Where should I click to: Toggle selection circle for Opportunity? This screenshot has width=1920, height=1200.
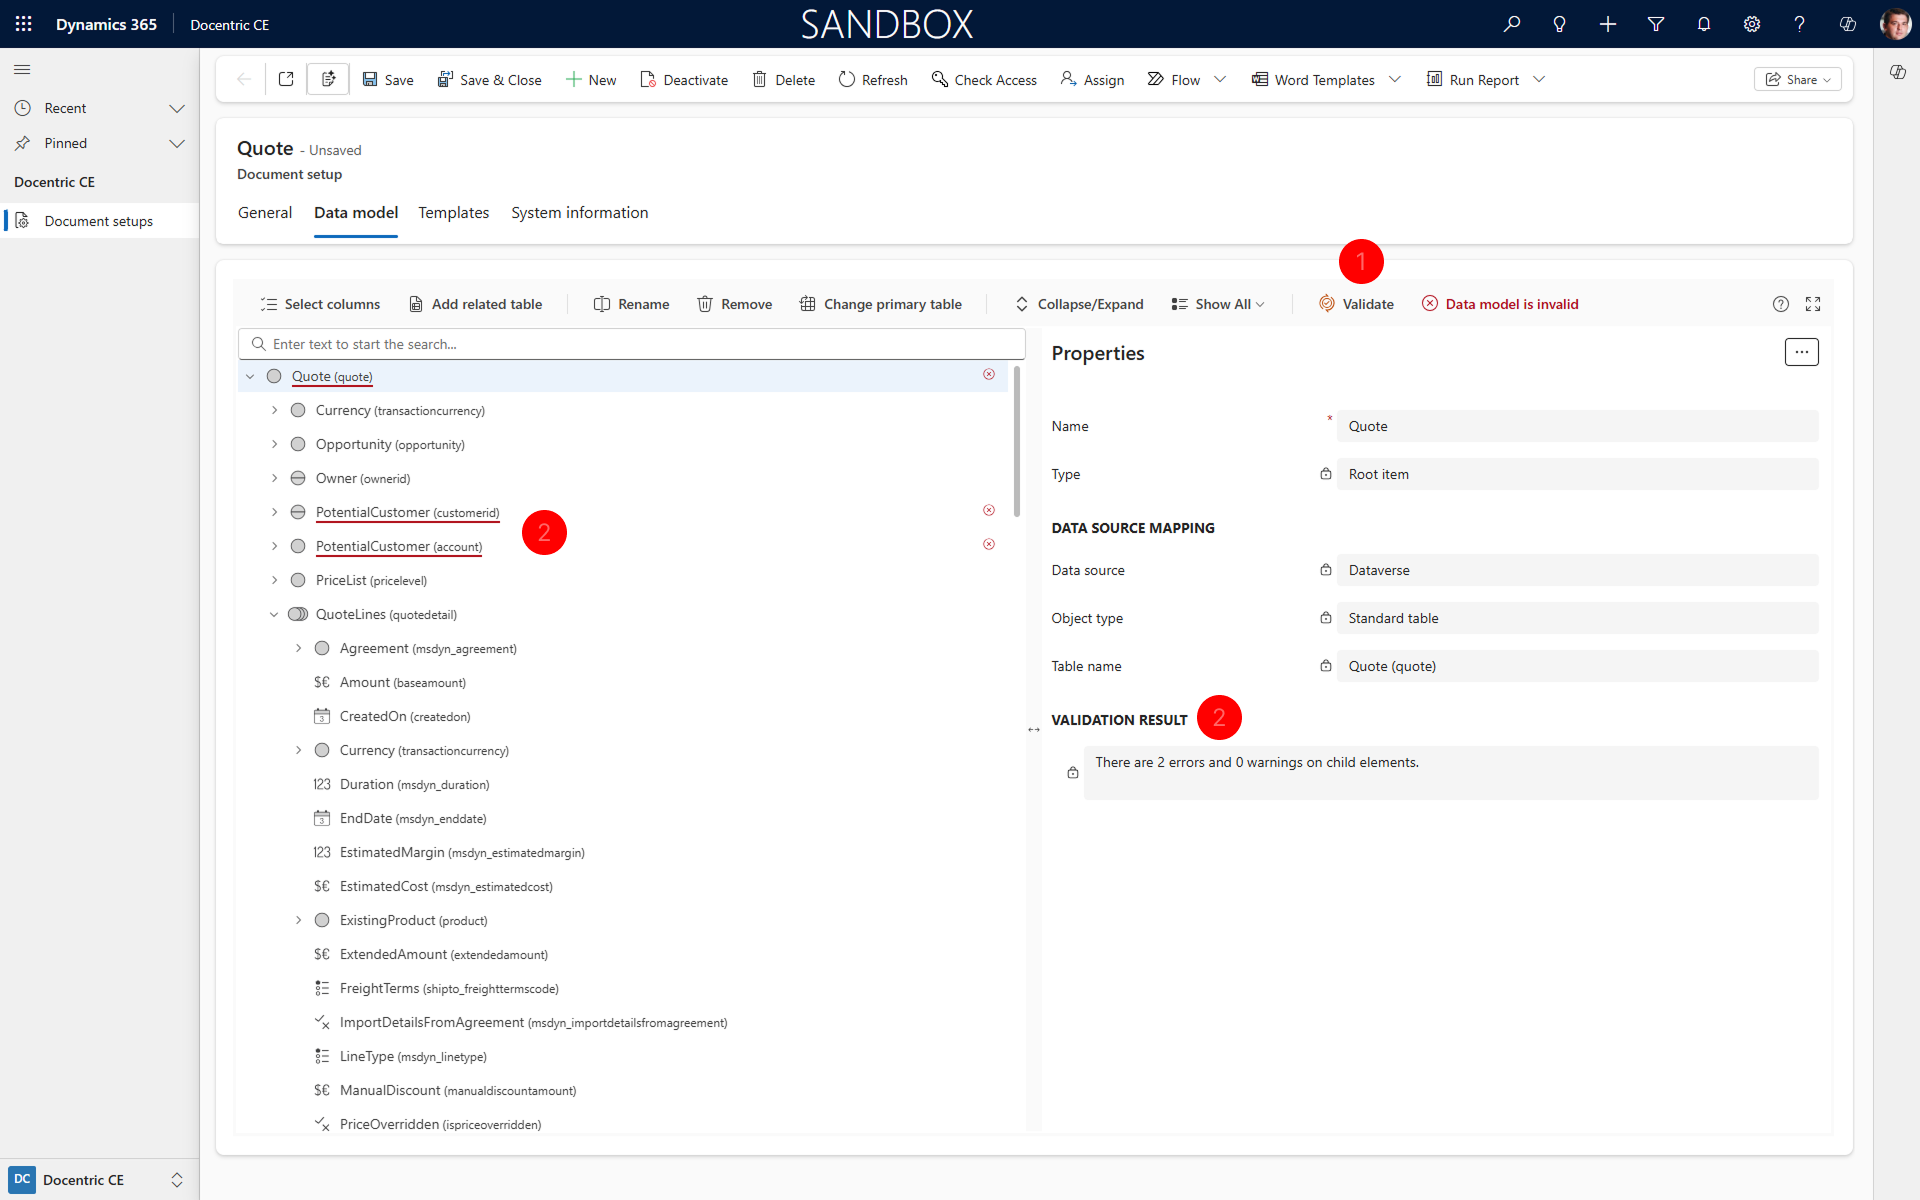(x=298, y=444)
